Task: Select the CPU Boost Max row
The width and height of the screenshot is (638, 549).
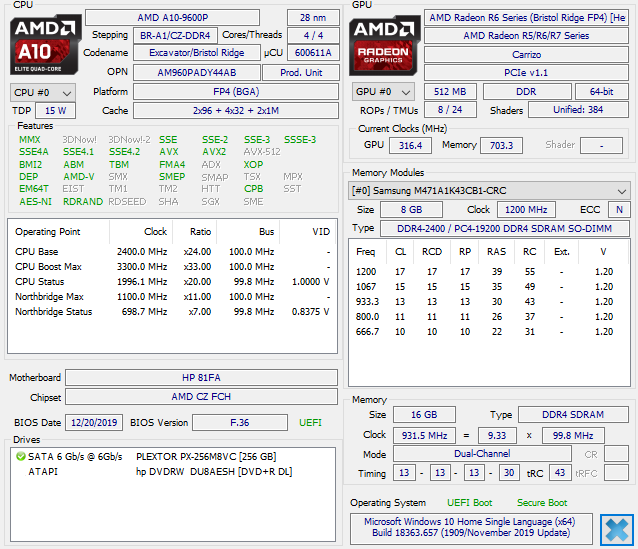Action: (172, 267)
